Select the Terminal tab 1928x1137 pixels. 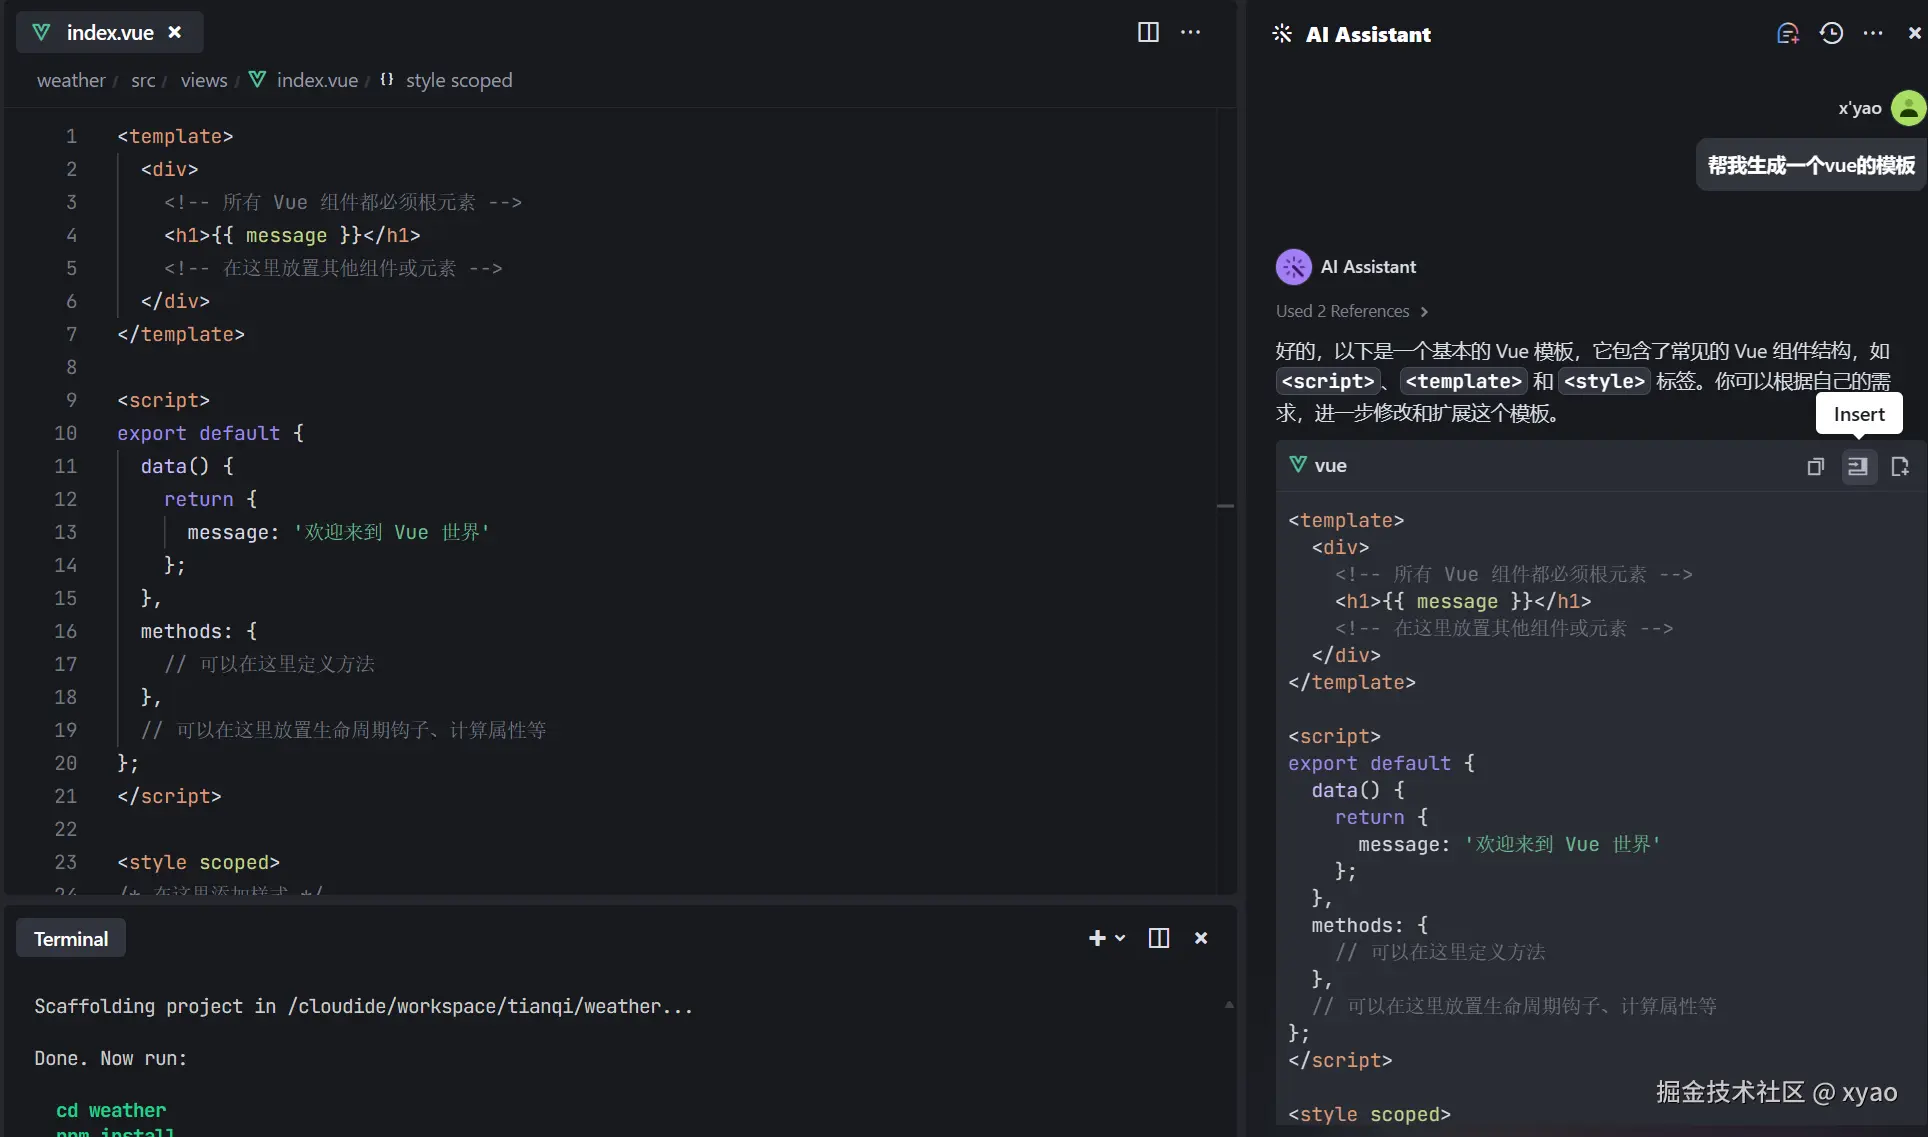(70, 939)
